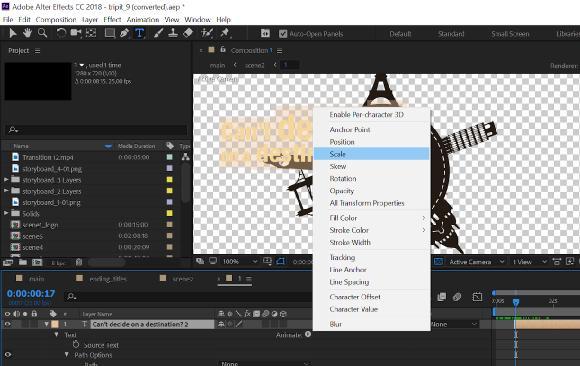The image size is (580, 366).
Task: Toggle the Auto-Open Panels checkbox
Action: (283, 34)
